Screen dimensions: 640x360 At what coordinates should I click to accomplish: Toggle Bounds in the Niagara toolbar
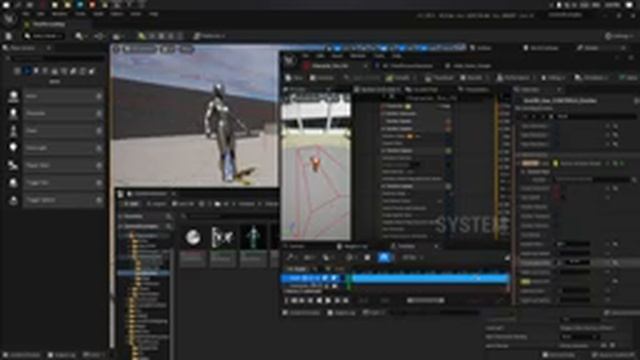click(x=472, y=78)
